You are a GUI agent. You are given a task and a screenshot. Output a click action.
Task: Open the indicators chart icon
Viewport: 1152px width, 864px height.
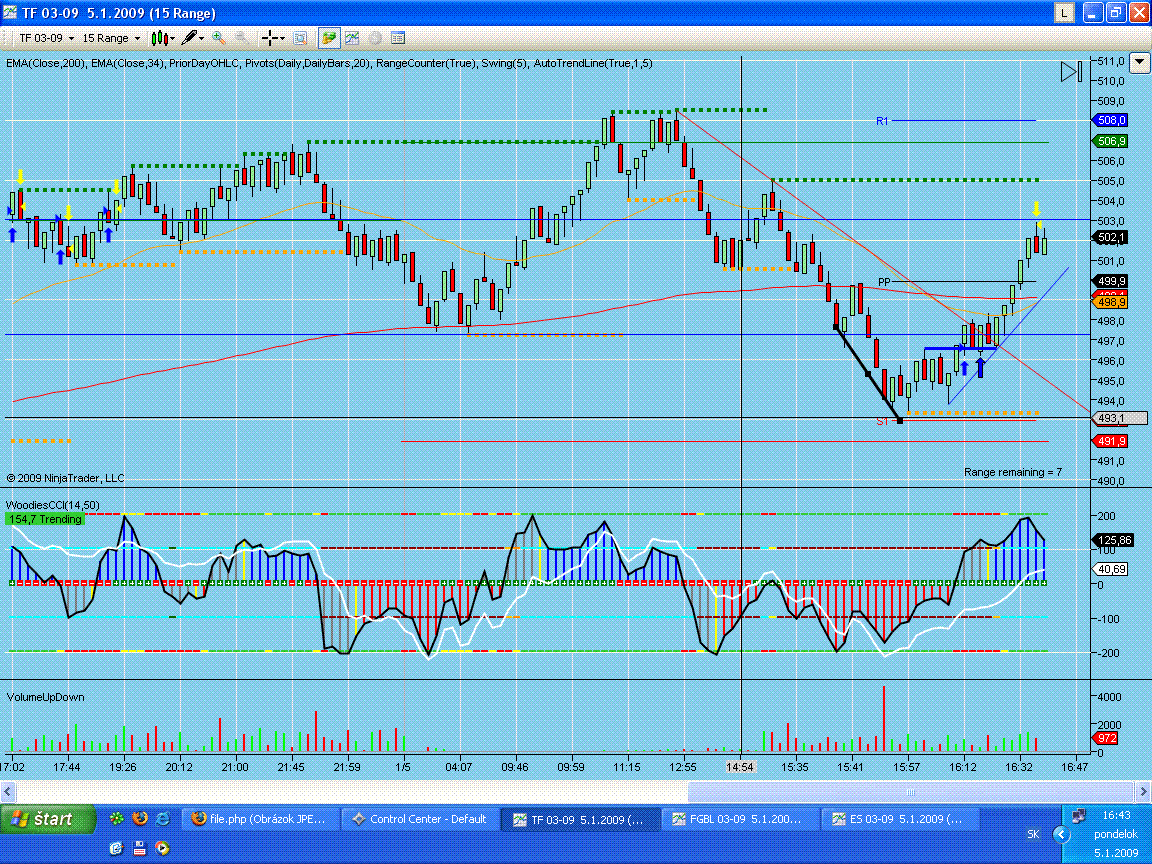tap(352, 38)
